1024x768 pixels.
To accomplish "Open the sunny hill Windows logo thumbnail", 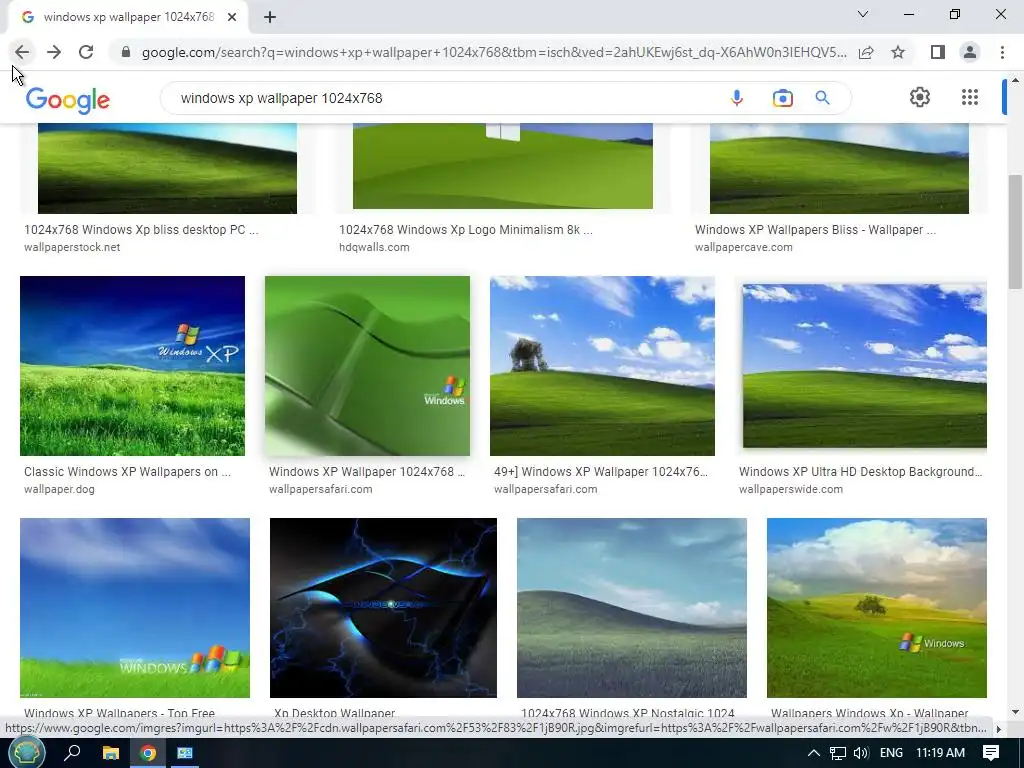I will point(876,608).
